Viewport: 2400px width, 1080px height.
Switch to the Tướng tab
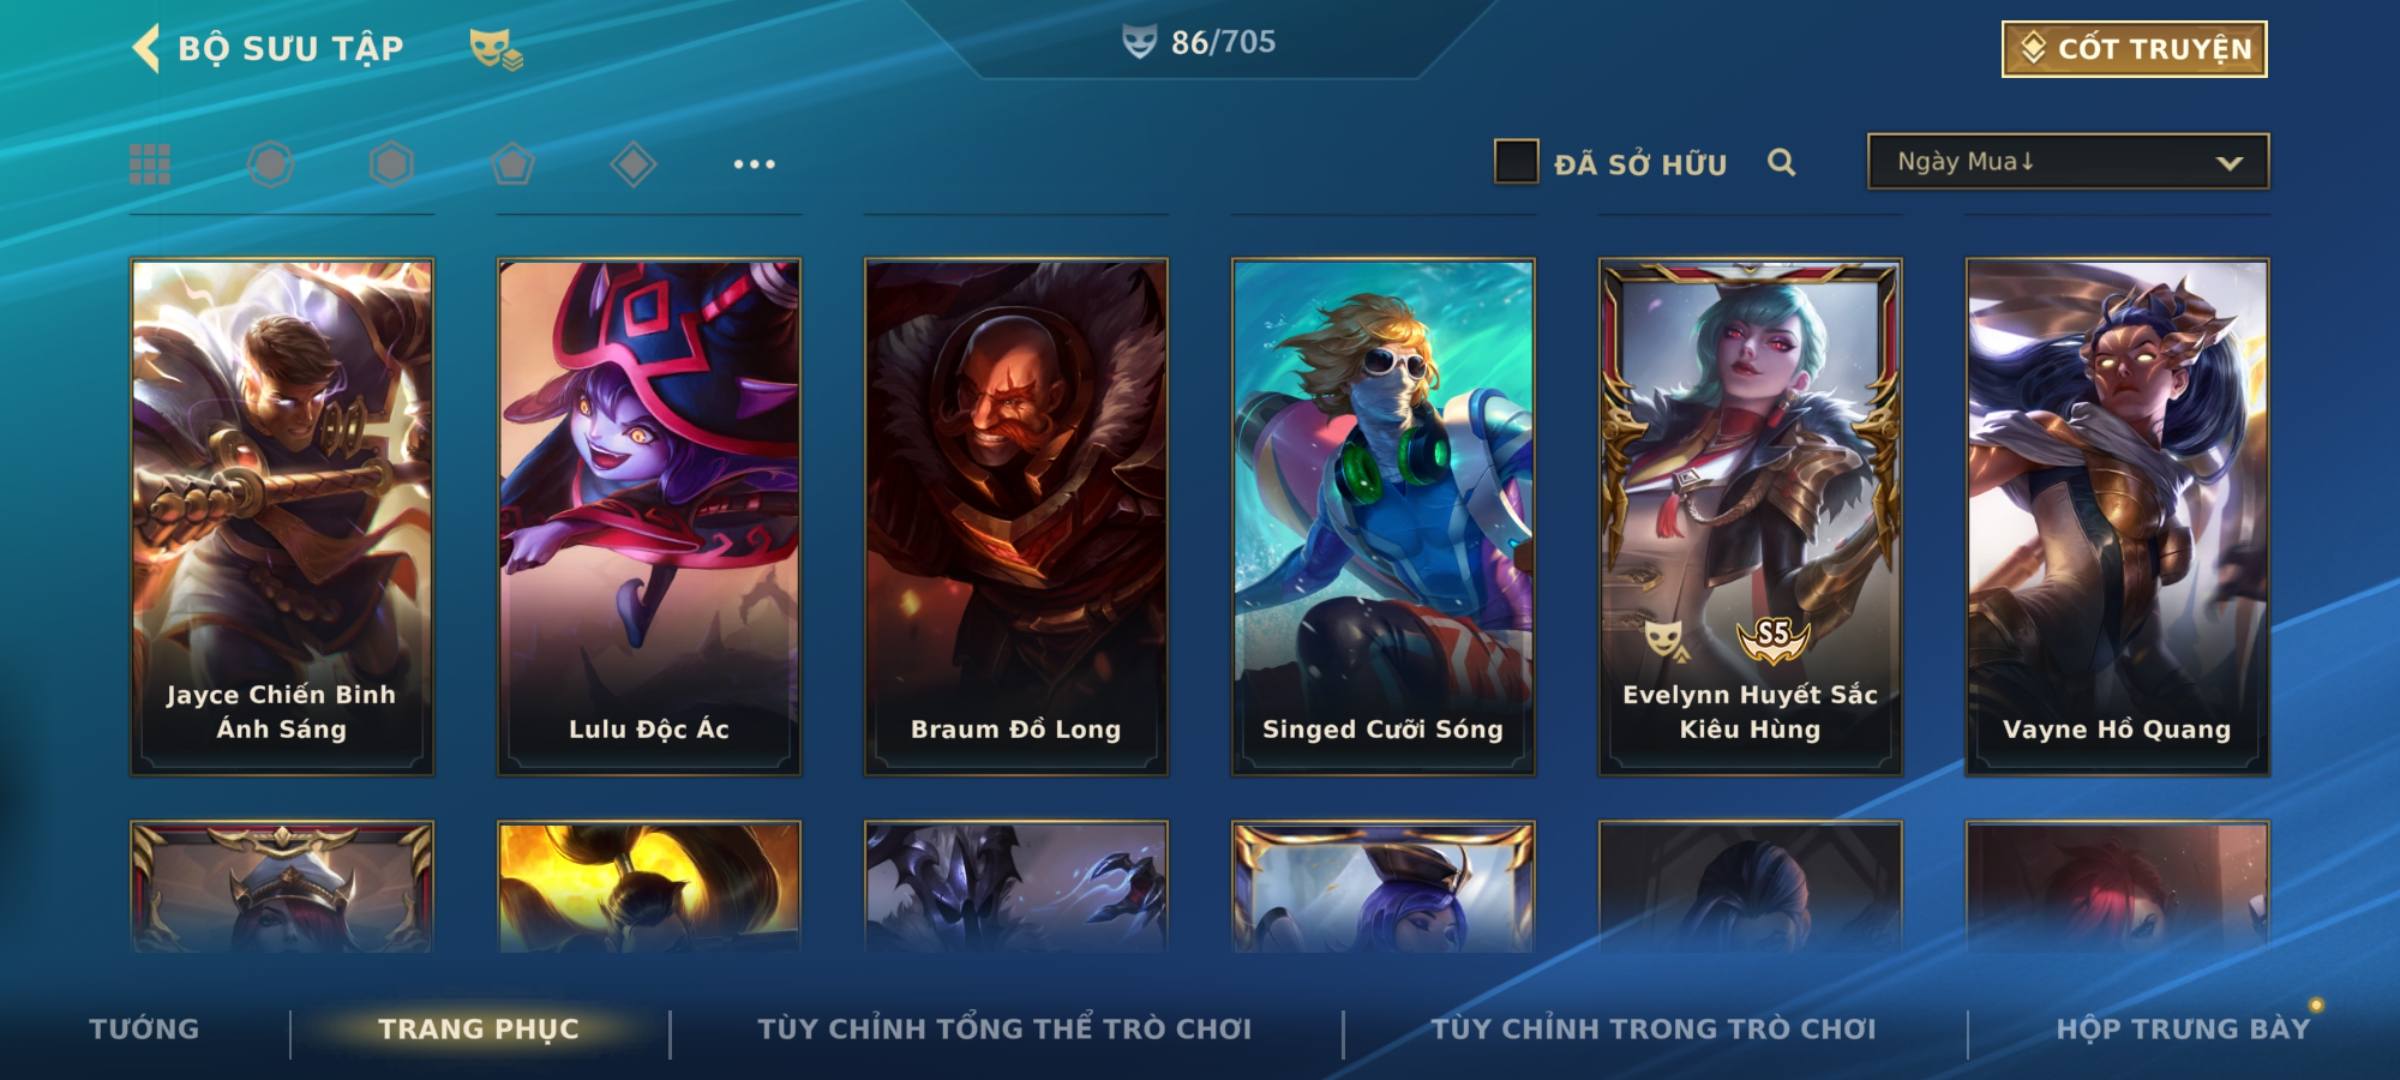click(144, 1029)
